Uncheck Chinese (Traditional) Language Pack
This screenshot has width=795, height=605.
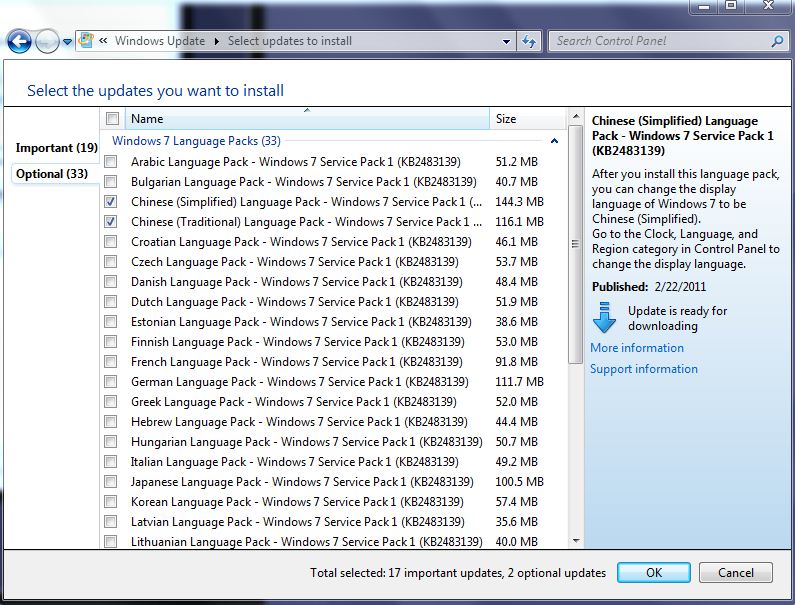(111, 222)
